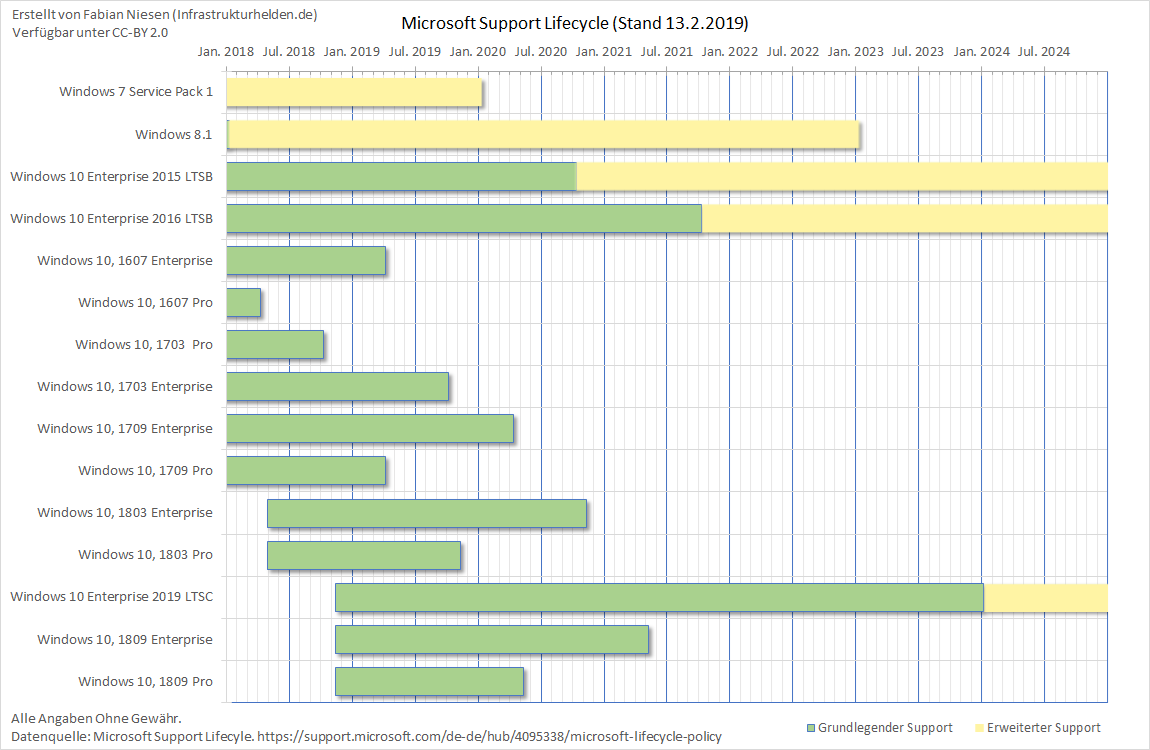Screen dimensions: 1150x750
Task: Click the Verfügbar unter CC-BY 2.0 note
Action: pyautogui.click(x=90, y=33)
